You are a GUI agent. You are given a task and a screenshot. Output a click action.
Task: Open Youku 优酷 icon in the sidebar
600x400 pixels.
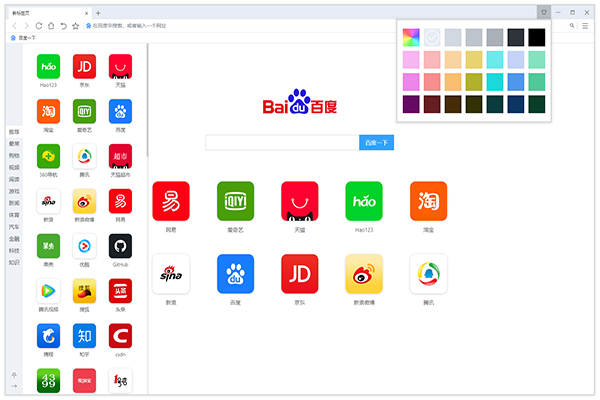(x=84, y=246)
